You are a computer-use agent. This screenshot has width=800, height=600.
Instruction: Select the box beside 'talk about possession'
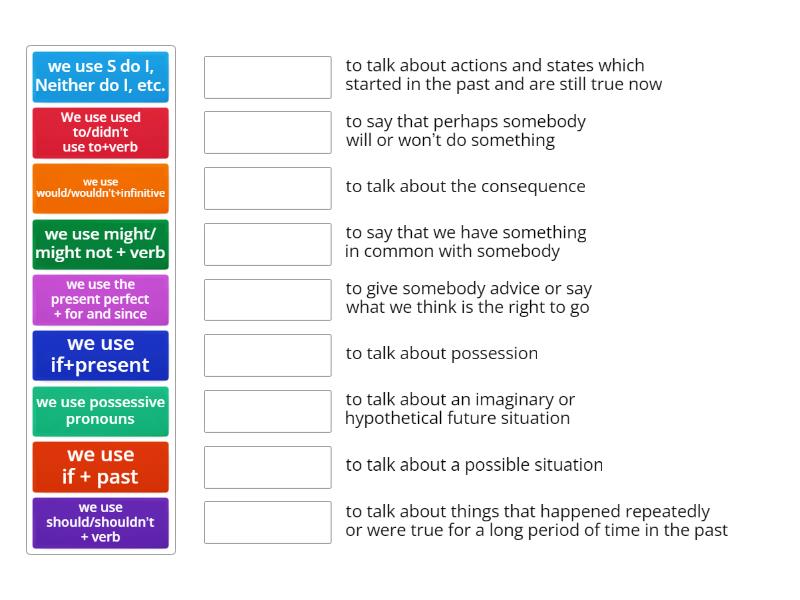pos(267,355)
